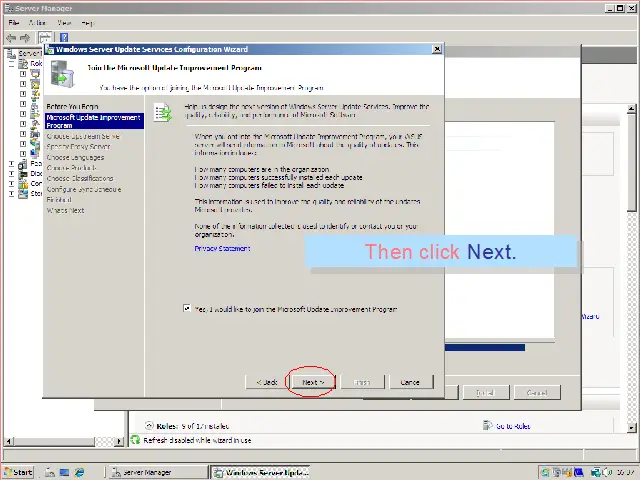Select the Features node icon in tree
This screenshot has width=640, height=480.
tap(23, 164)
